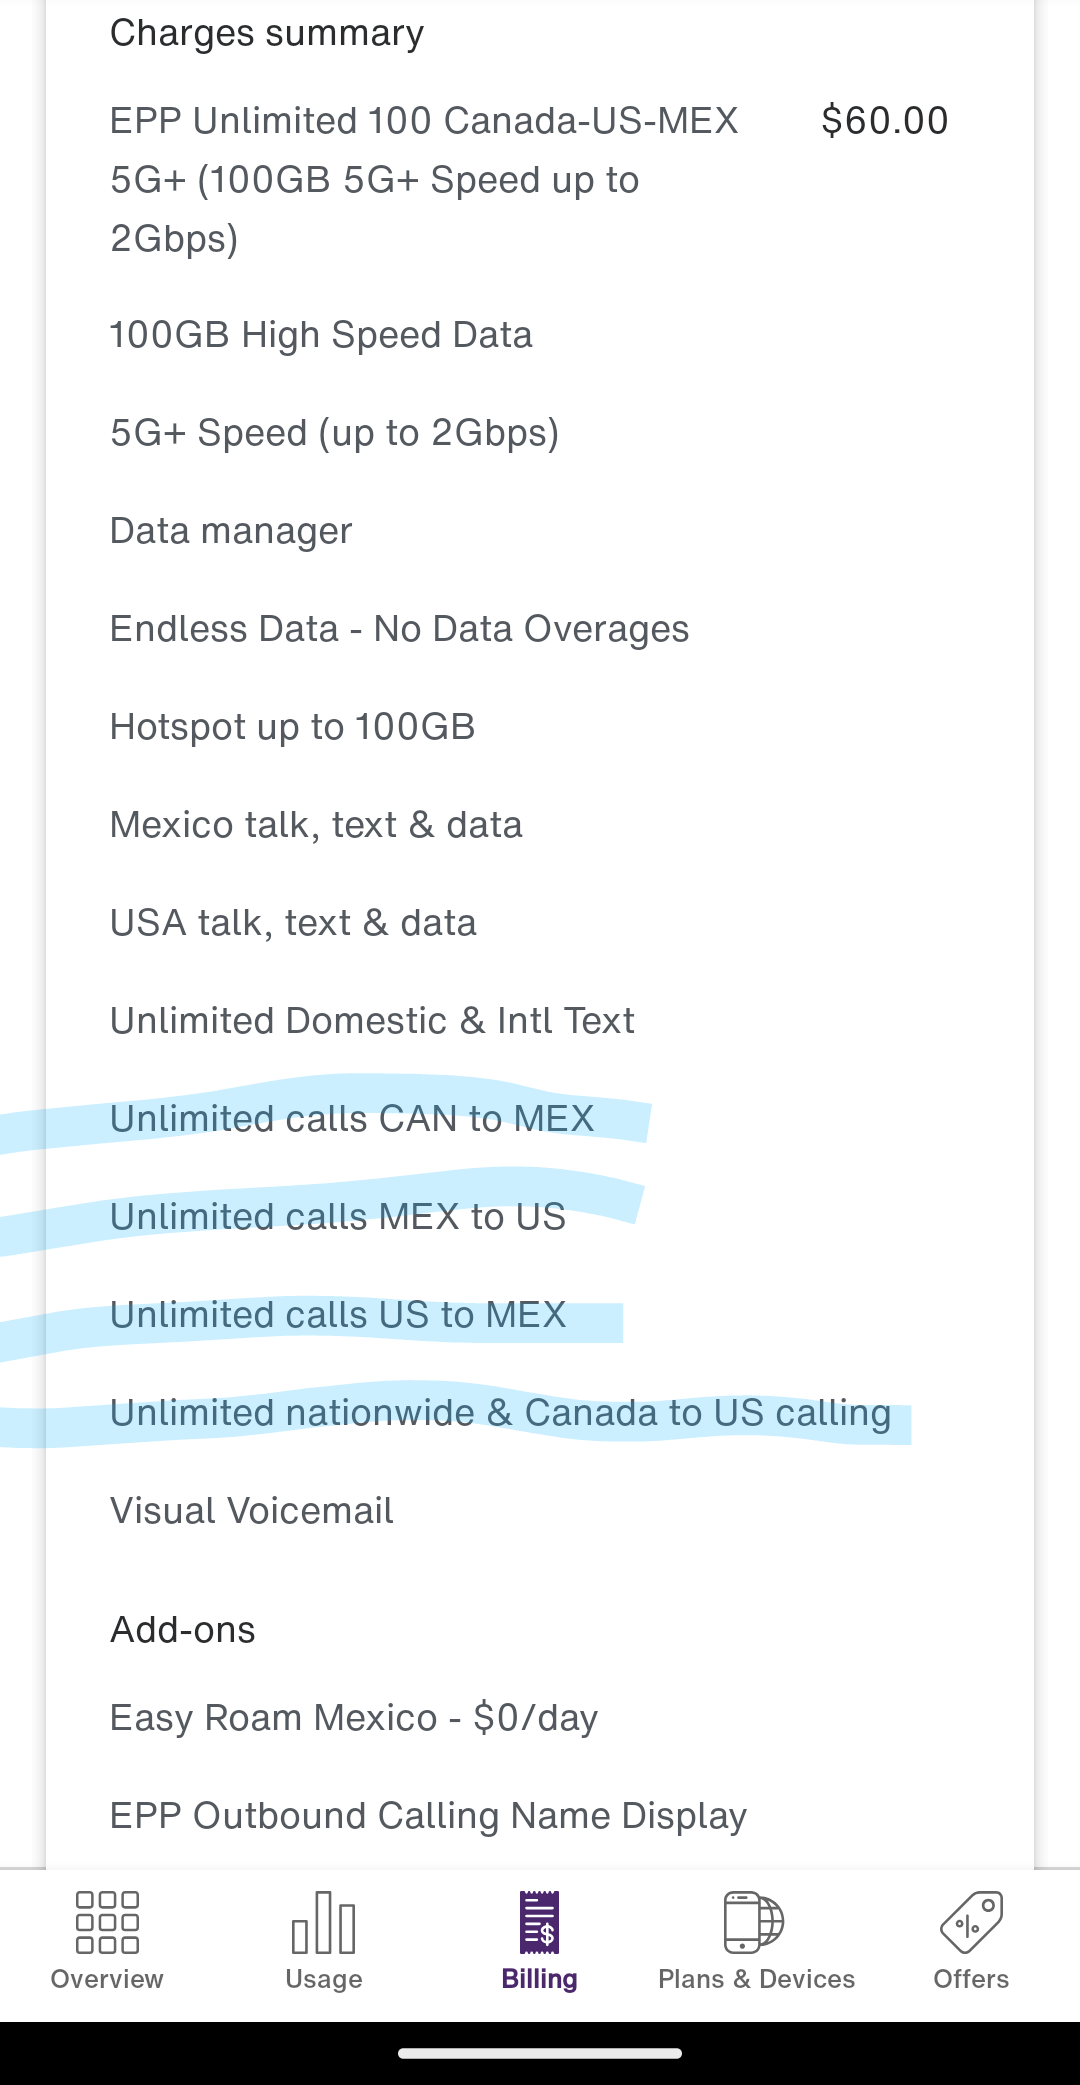The image size is (1080, 2085).
Task: Select the Hotspot up to 100GB line
Action: tap(292, 726)
